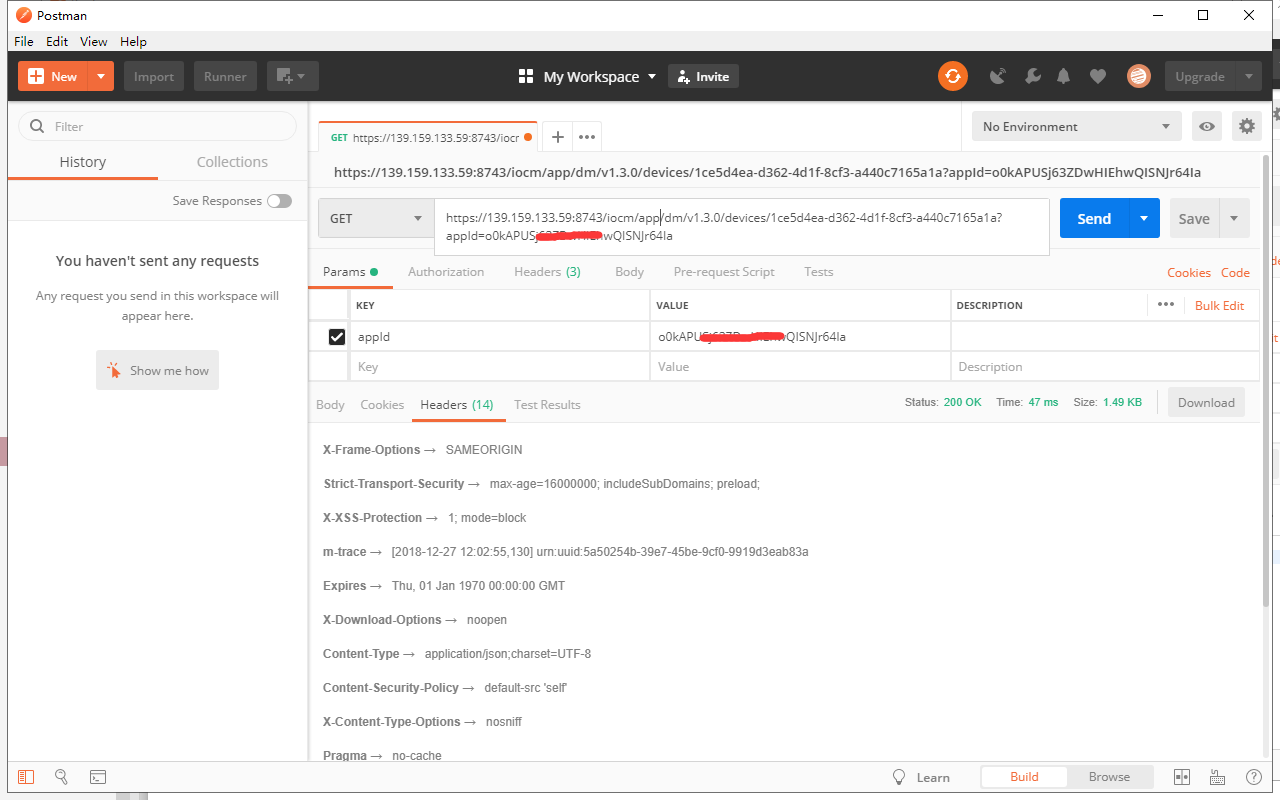Click the Send button

click(x=1094, y=218)
